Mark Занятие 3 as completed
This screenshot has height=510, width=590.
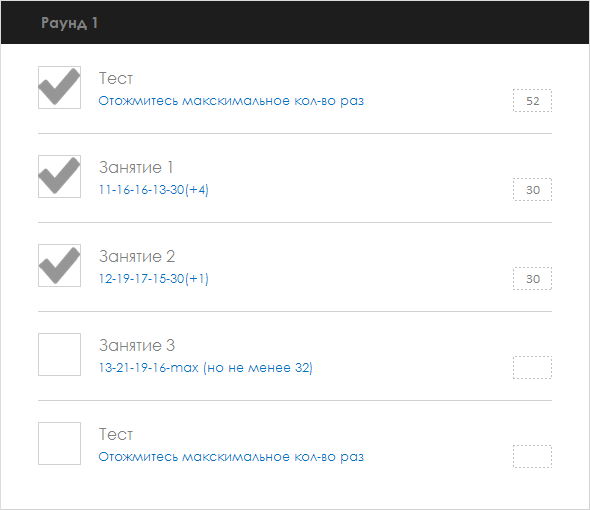(x=59, y=354)
